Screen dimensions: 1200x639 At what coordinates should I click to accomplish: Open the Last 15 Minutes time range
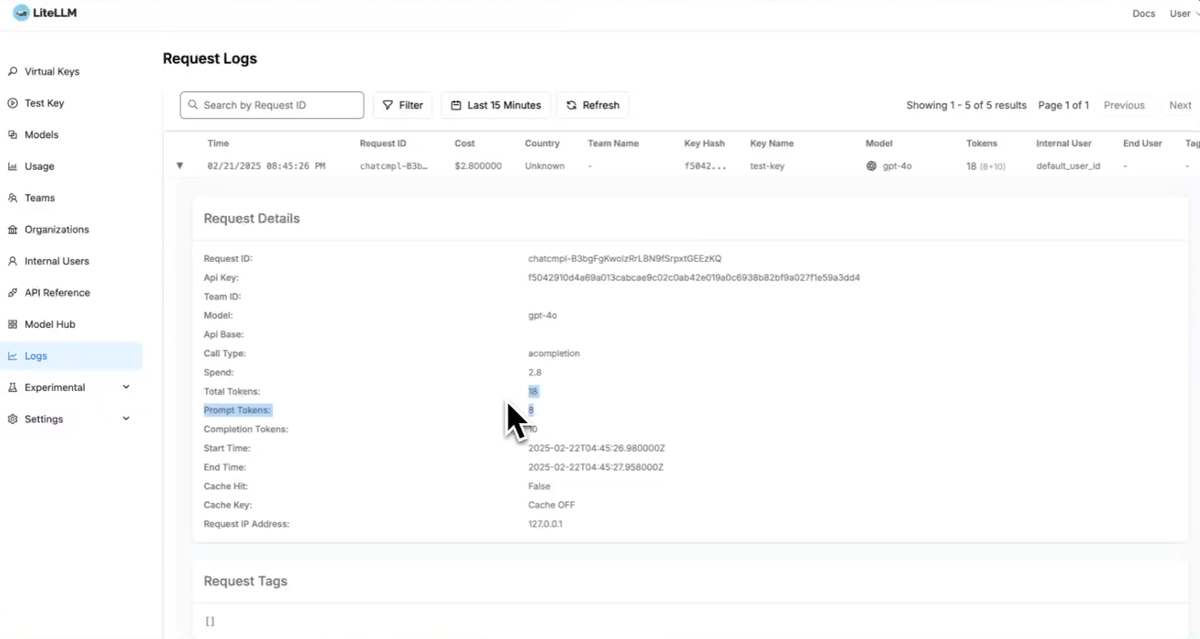(x=495, y=105)
